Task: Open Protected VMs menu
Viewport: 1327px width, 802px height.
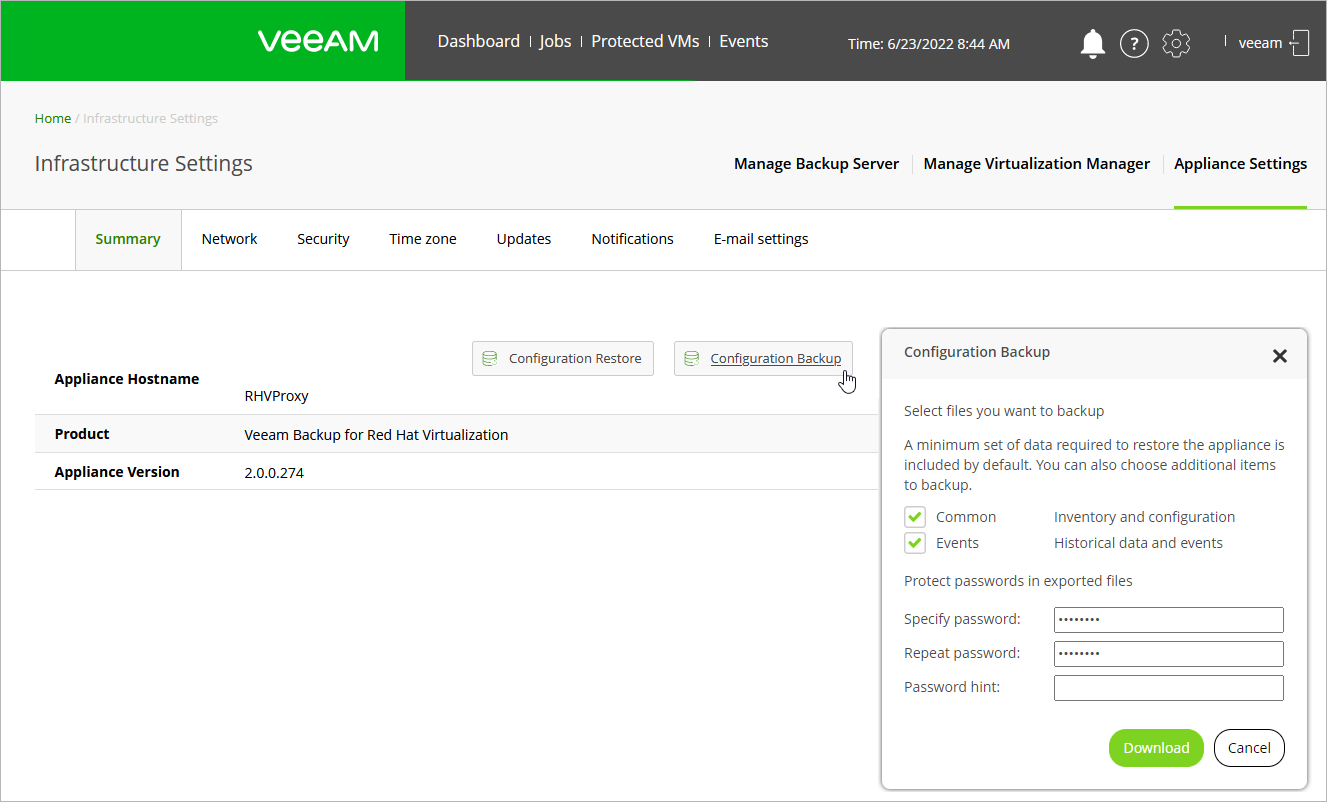Action: (646, 41)
